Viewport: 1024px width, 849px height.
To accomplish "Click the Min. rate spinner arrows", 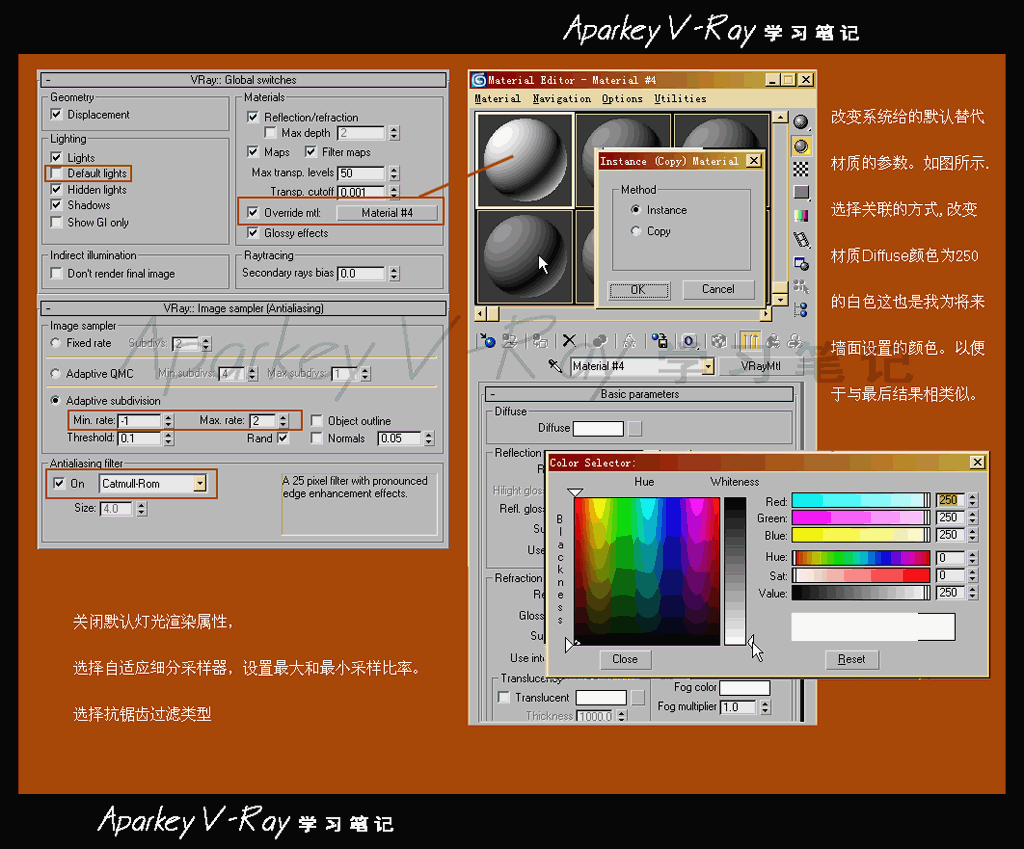I will (168, 421).
